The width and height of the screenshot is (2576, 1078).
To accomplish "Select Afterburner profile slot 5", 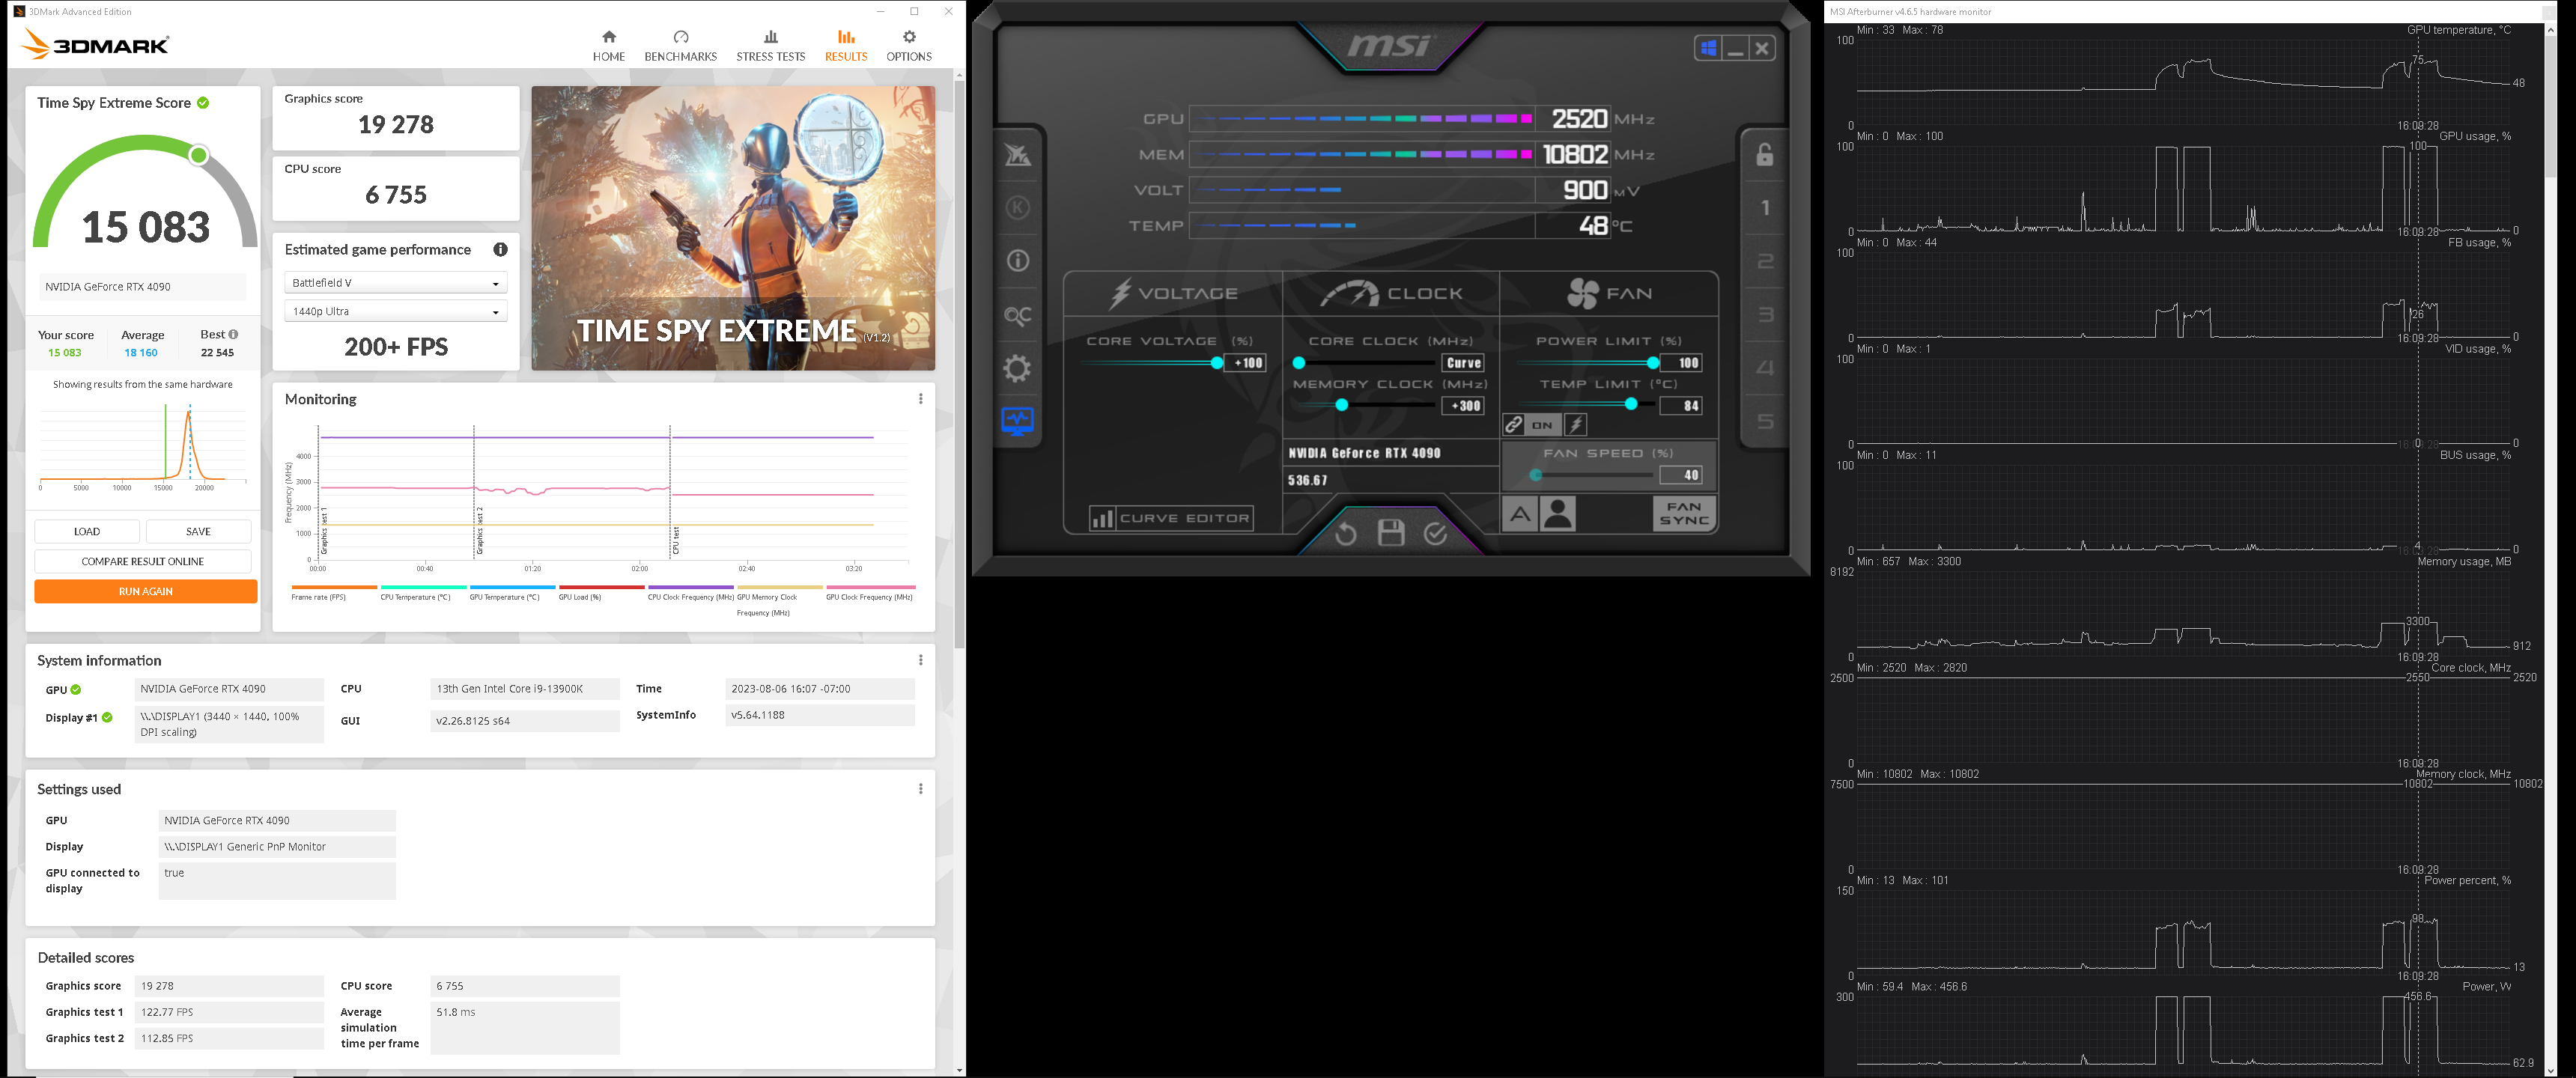I will click(1765, 421).
